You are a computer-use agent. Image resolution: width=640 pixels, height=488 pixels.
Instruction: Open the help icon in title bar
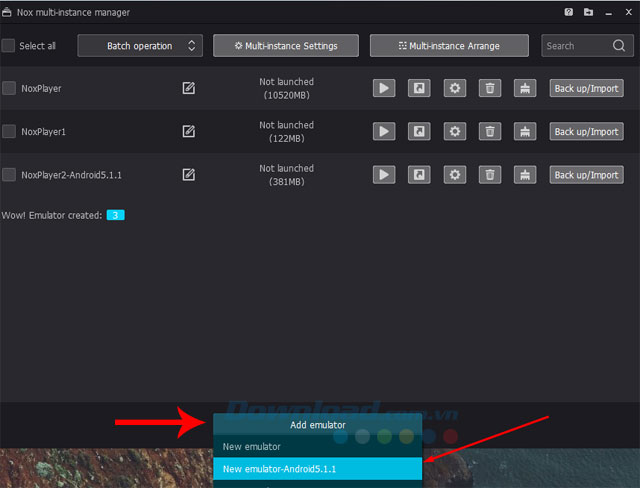(568, 12)
